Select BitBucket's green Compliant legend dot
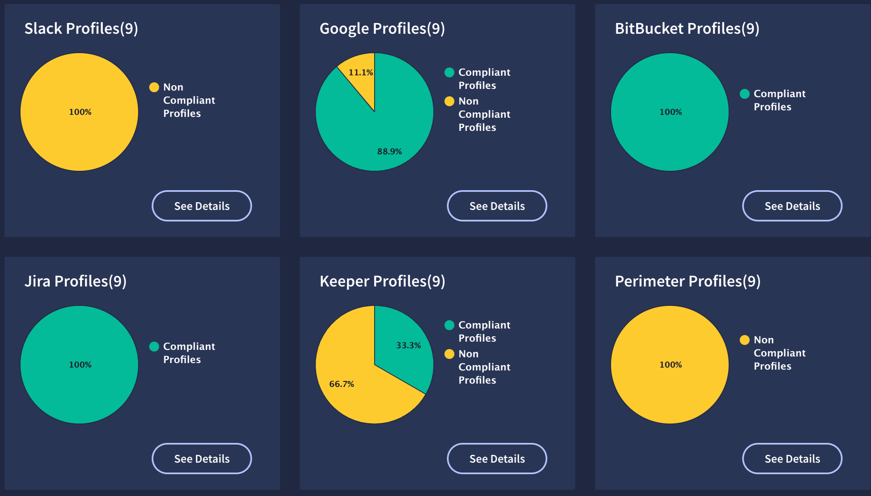This screenshot has width=871, height=496. click(x=744, y=94)
